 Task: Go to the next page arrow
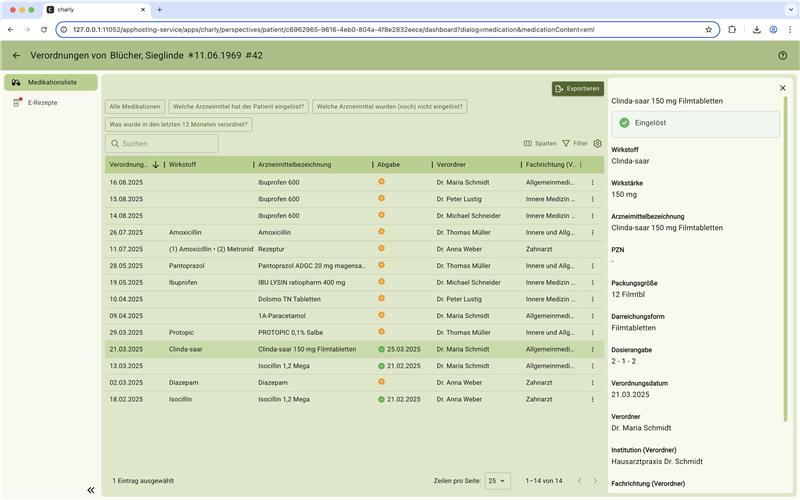[595, 481]
